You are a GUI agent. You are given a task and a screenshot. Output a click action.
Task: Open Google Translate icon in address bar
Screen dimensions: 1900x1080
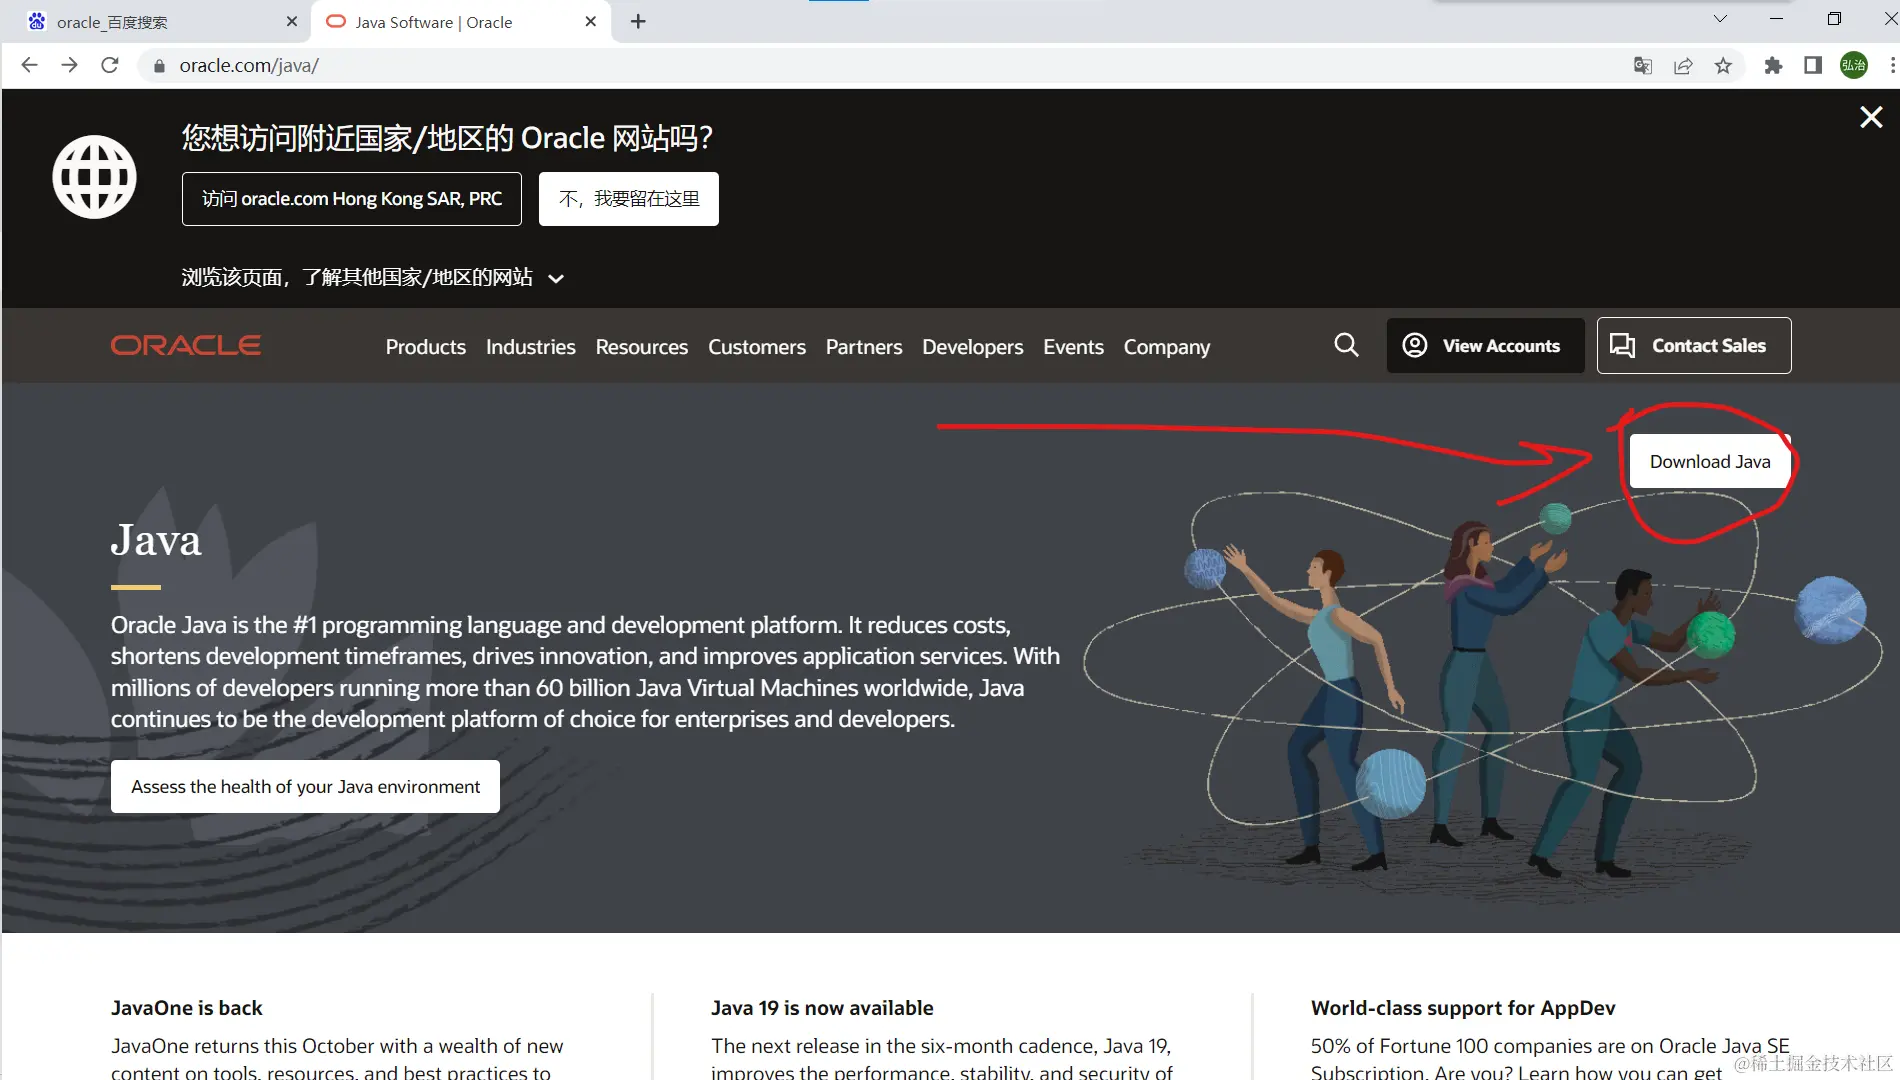(x=1642, y=66)
